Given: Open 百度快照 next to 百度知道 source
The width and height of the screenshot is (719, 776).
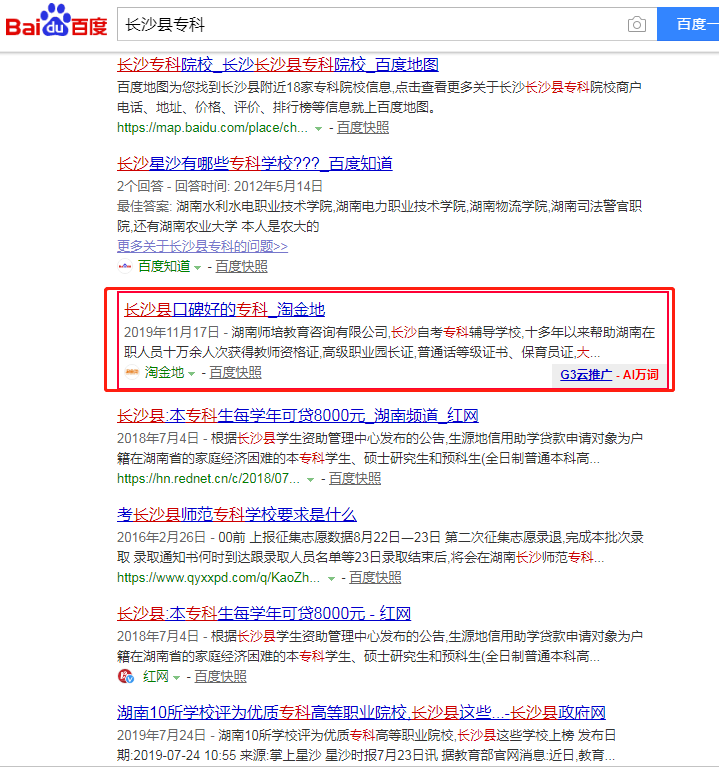Looking at the screenshot, I should pos(241,266).
